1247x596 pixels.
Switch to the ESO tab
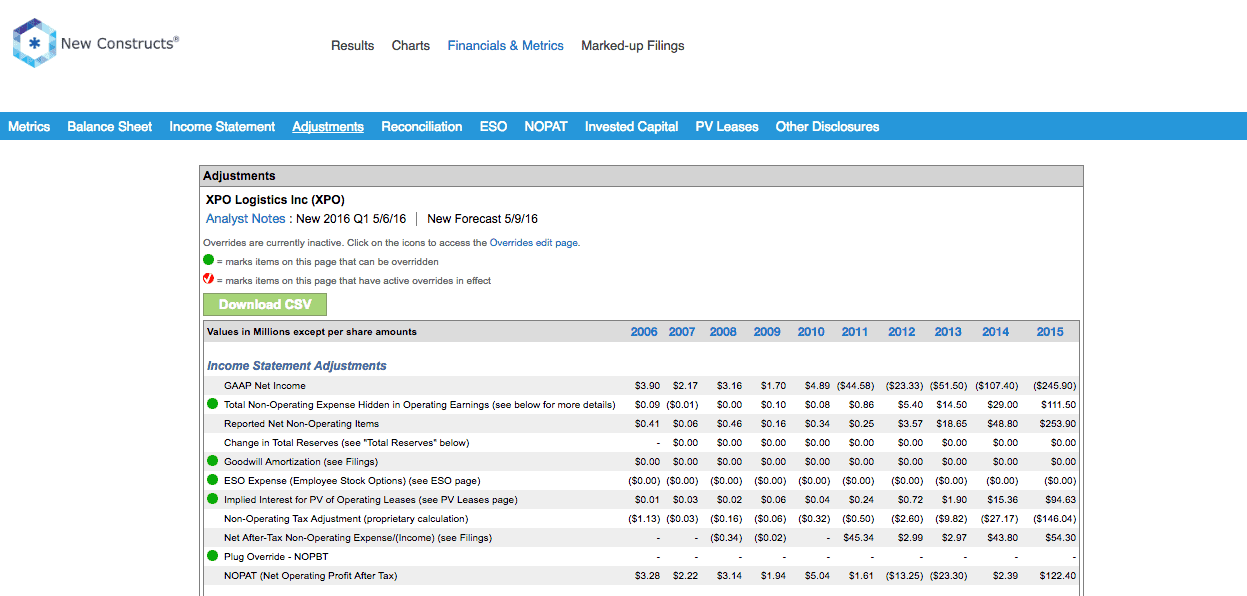point(494,127)
